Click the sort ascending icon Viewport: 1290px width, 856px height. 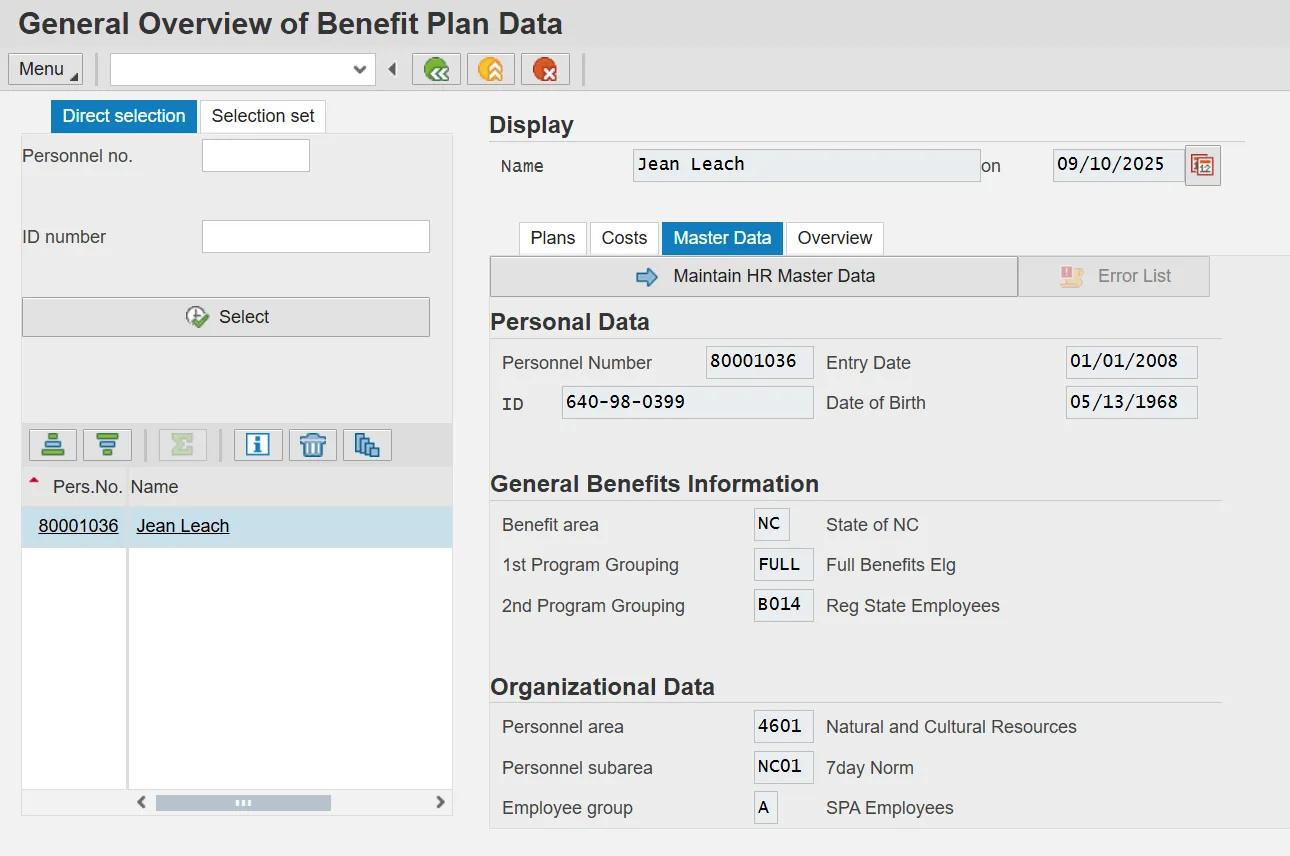53,445
